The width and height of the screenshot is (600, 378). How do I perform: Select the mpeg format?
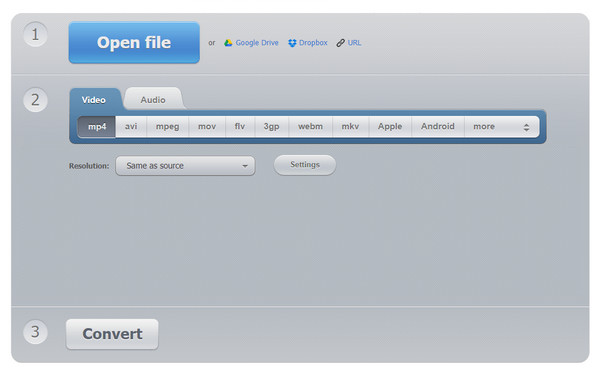point(168,127)
